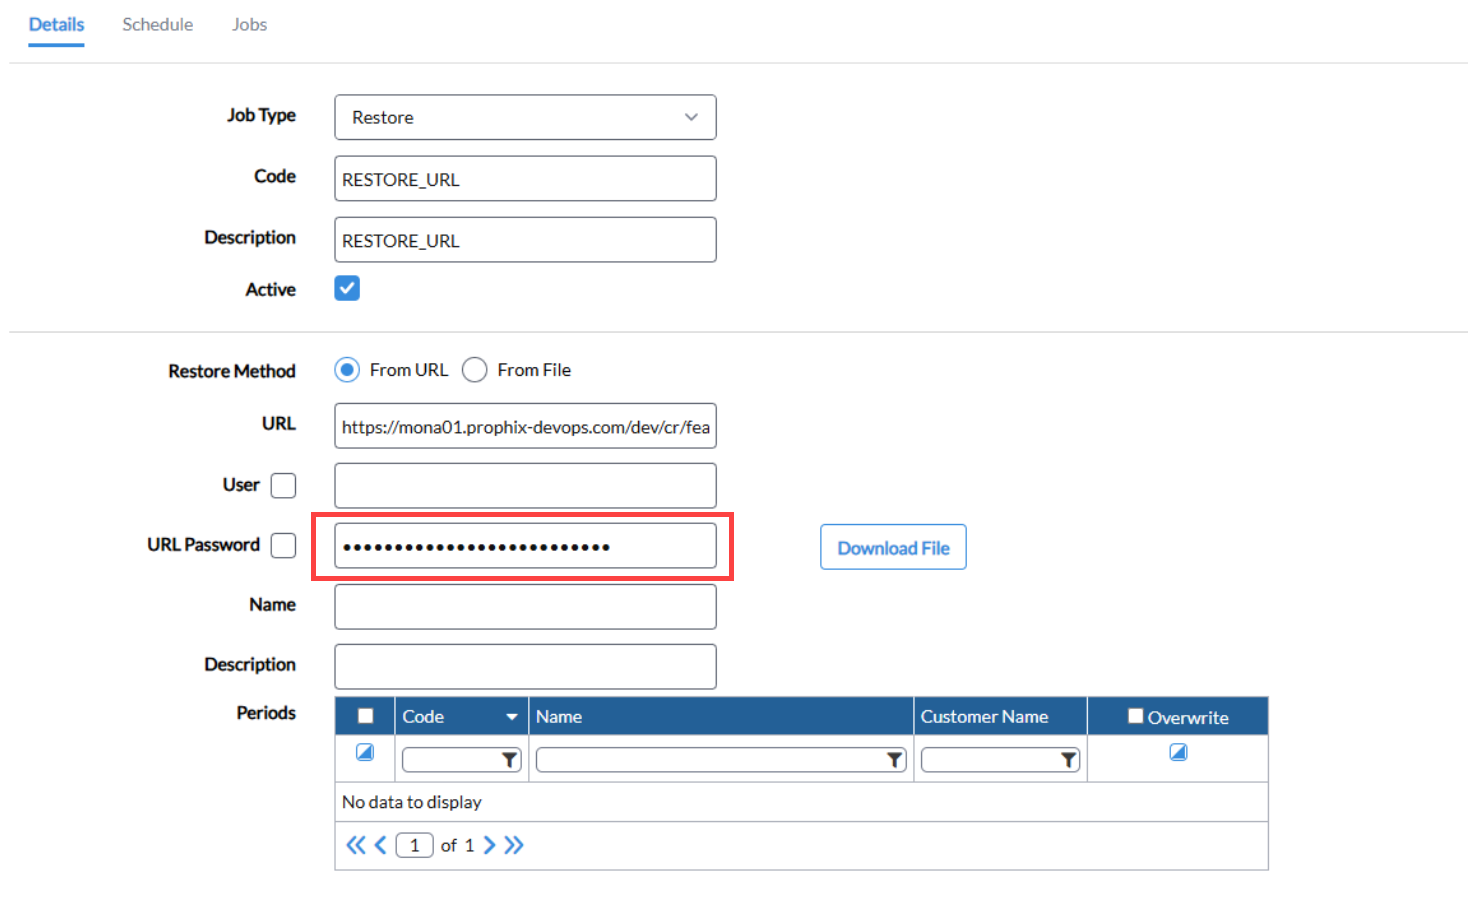Screen dimensions: 1468x923
Task: Sort by the Name column header
Action: tap(558, 717)
